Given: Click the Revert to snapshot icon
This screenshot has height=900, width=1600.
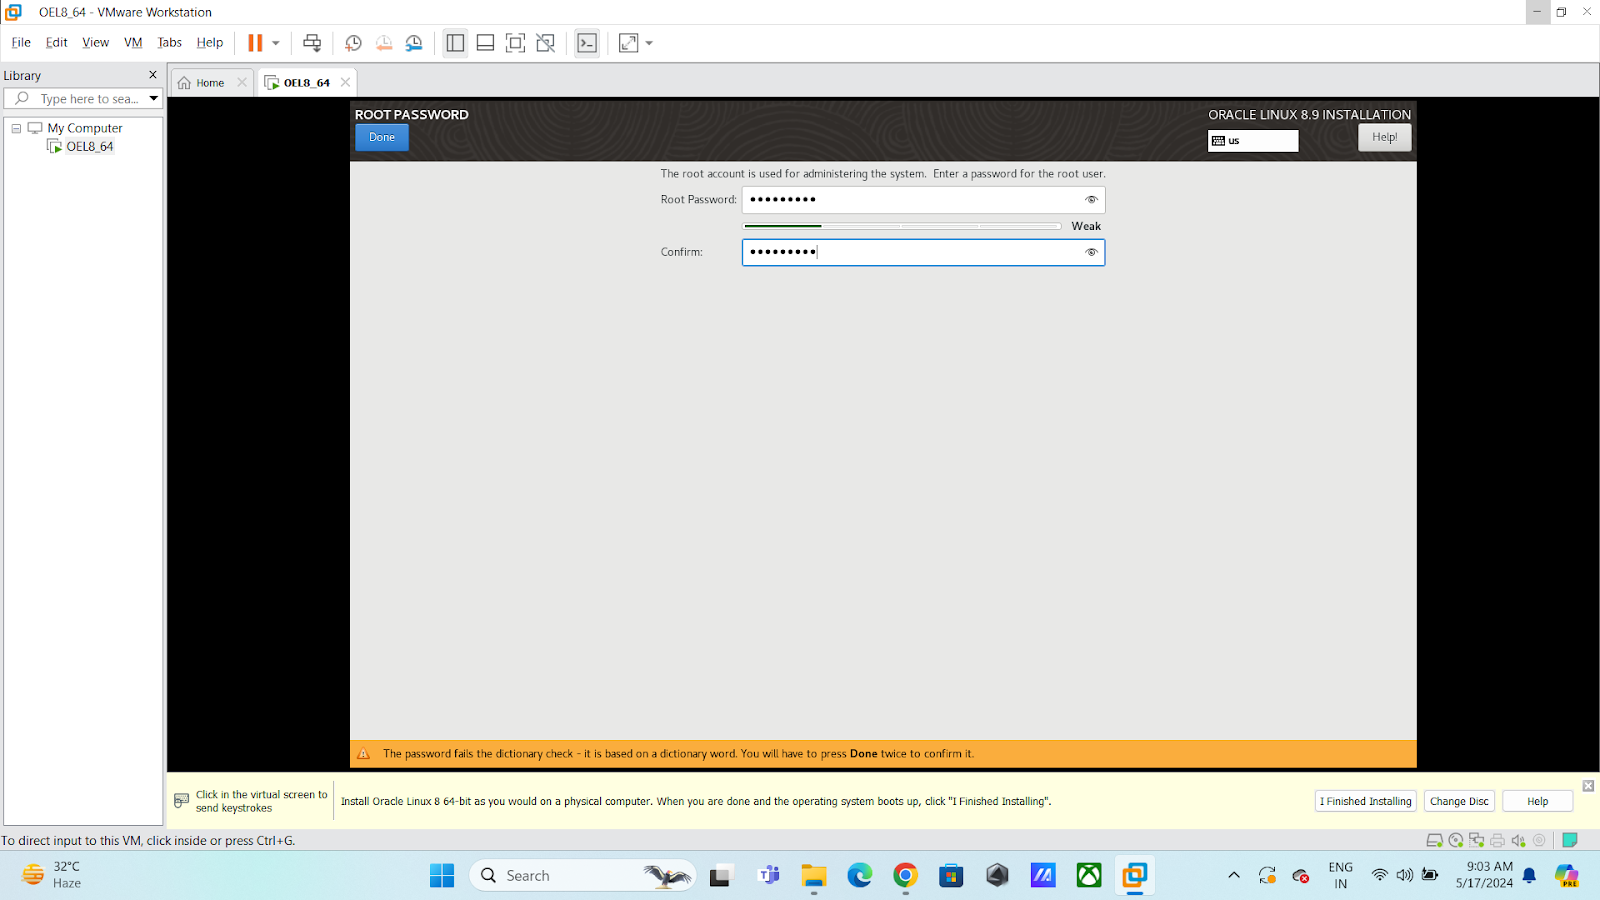Looking at the screenshot, I should [384, 43].
